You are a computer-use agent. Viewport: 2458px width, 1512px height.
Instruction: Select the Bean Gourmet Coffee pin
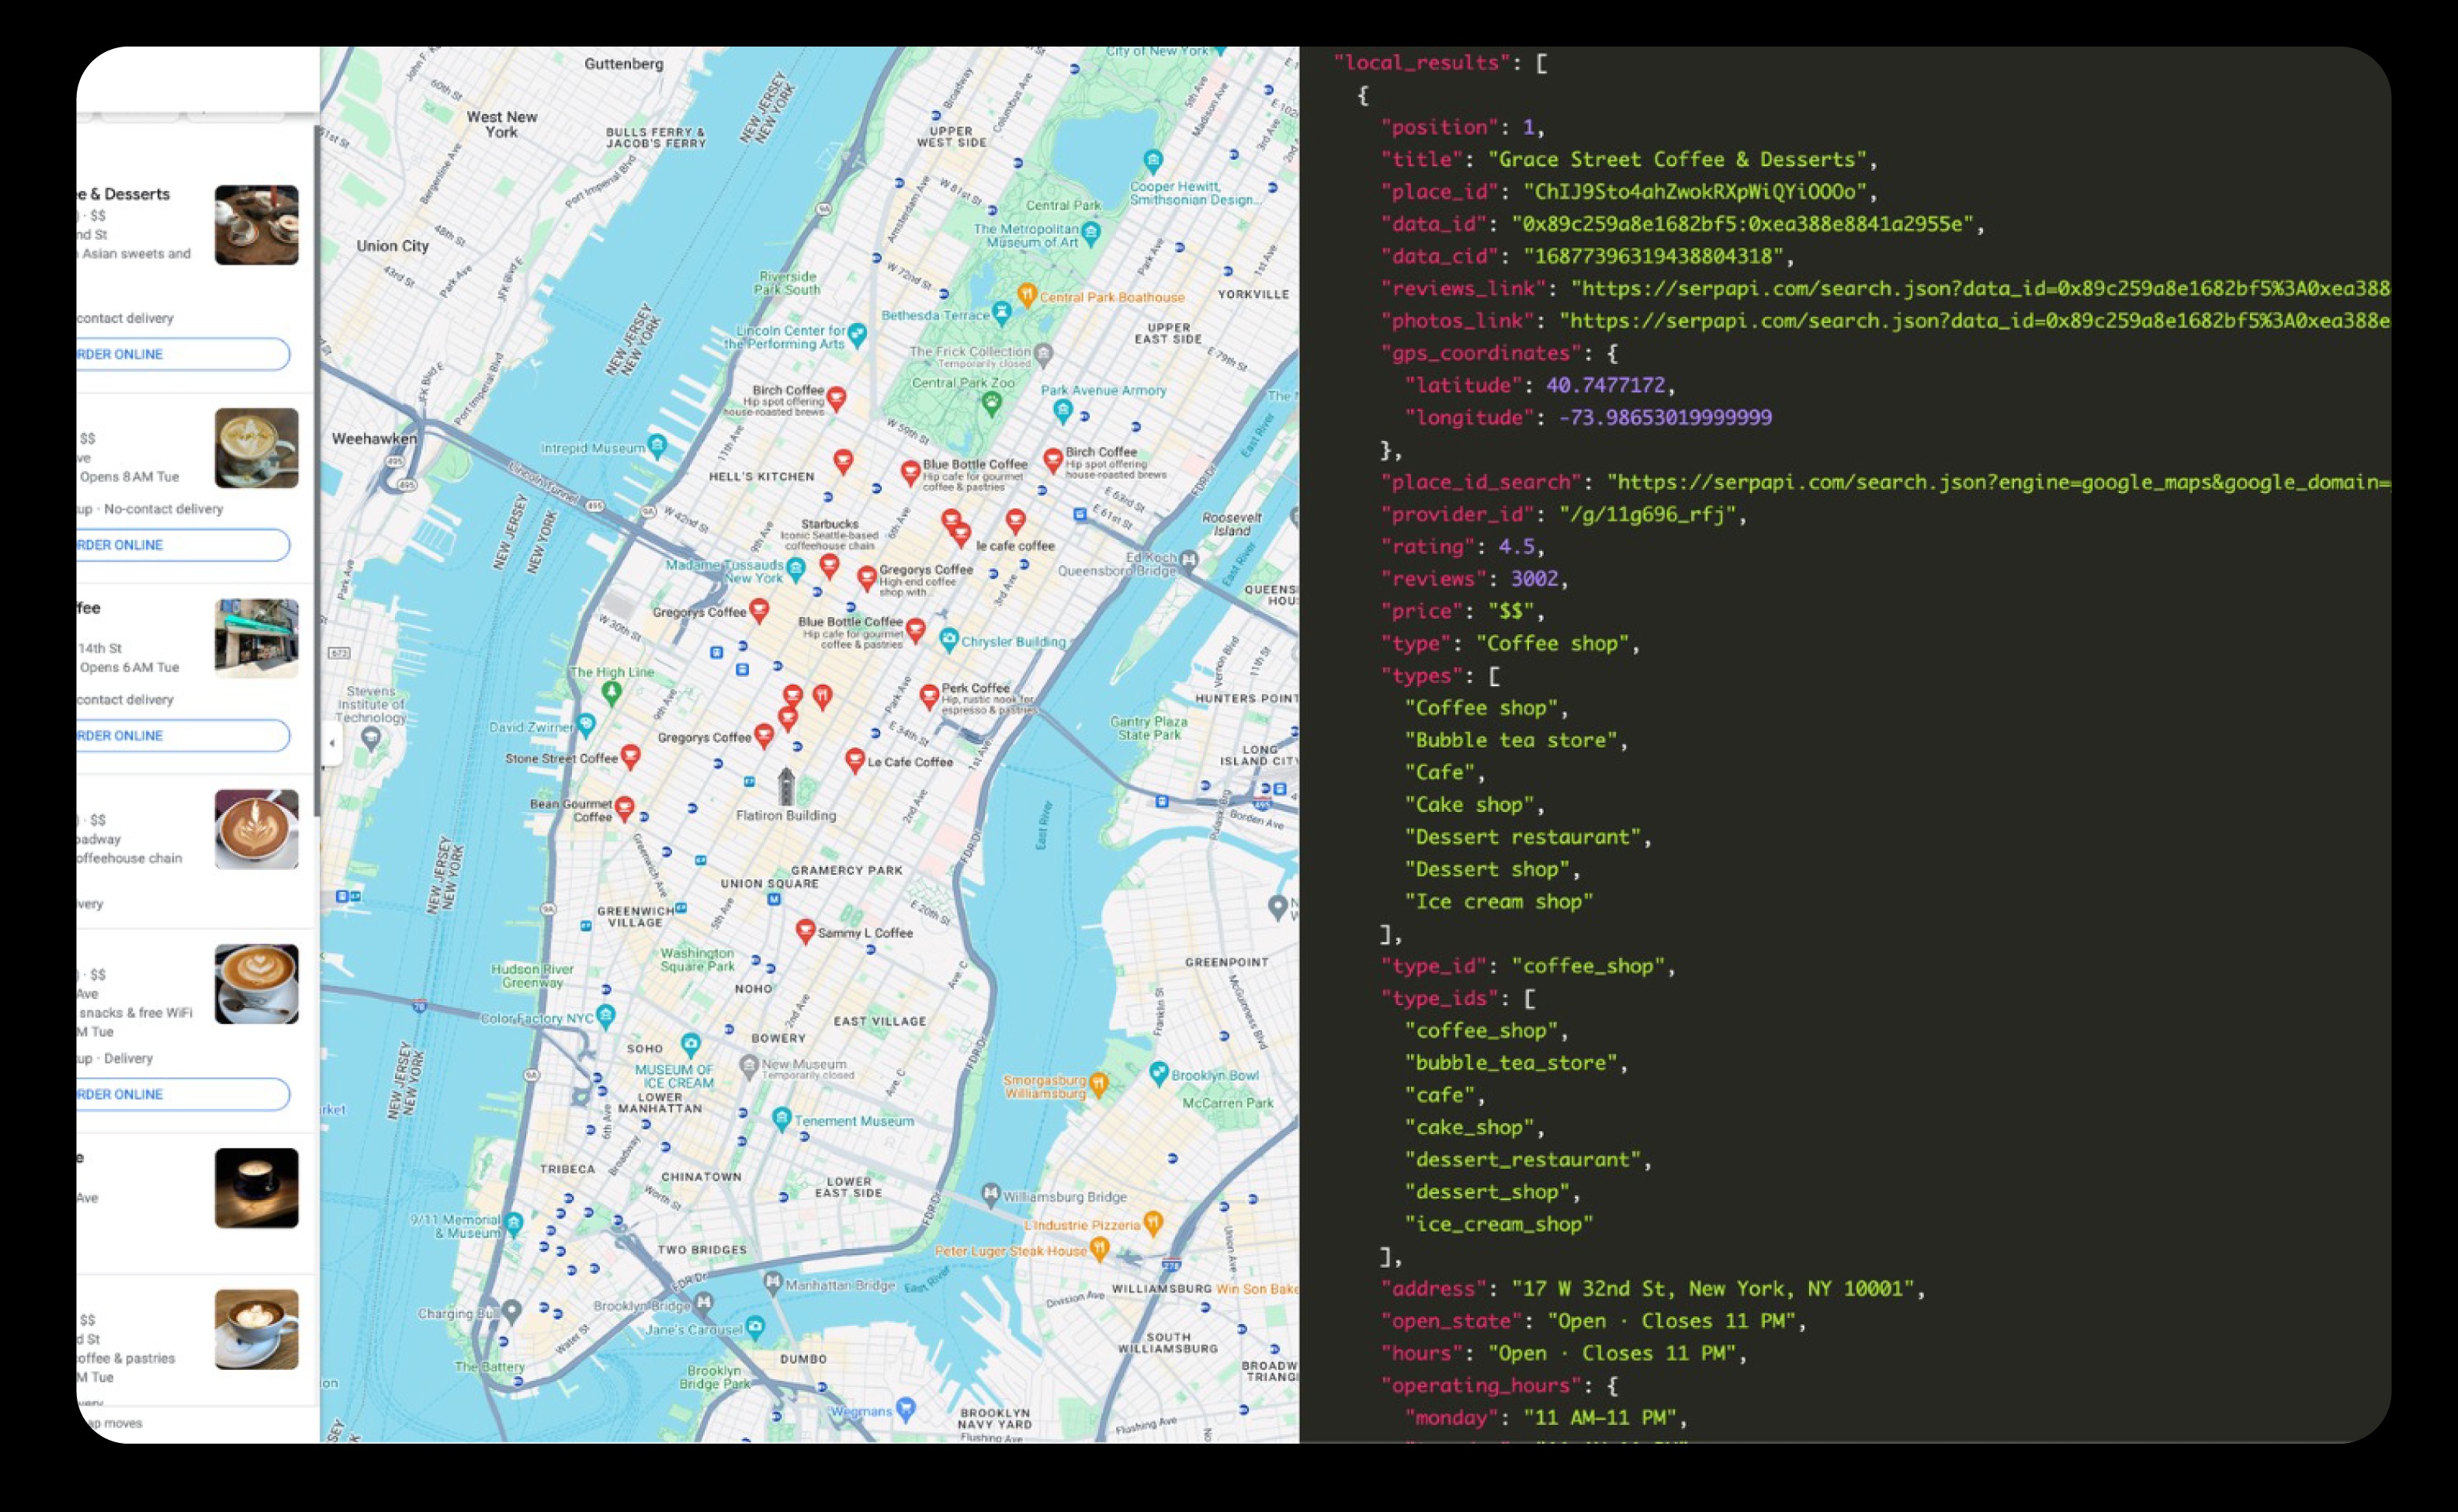(x=624, y=807)
